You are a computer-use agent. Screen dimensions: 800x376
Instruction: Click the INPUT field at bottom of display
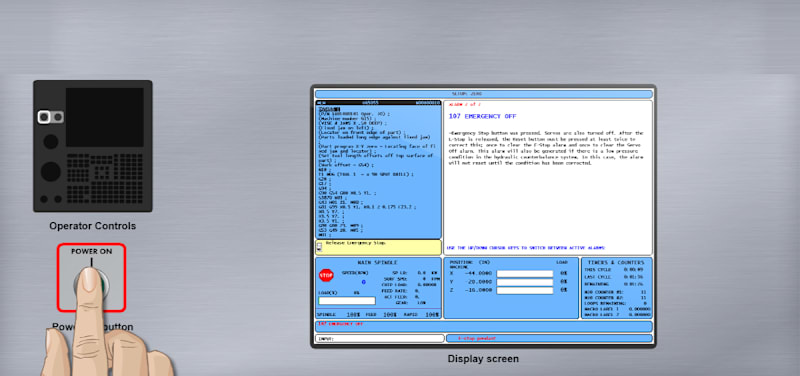coord(380,338)
